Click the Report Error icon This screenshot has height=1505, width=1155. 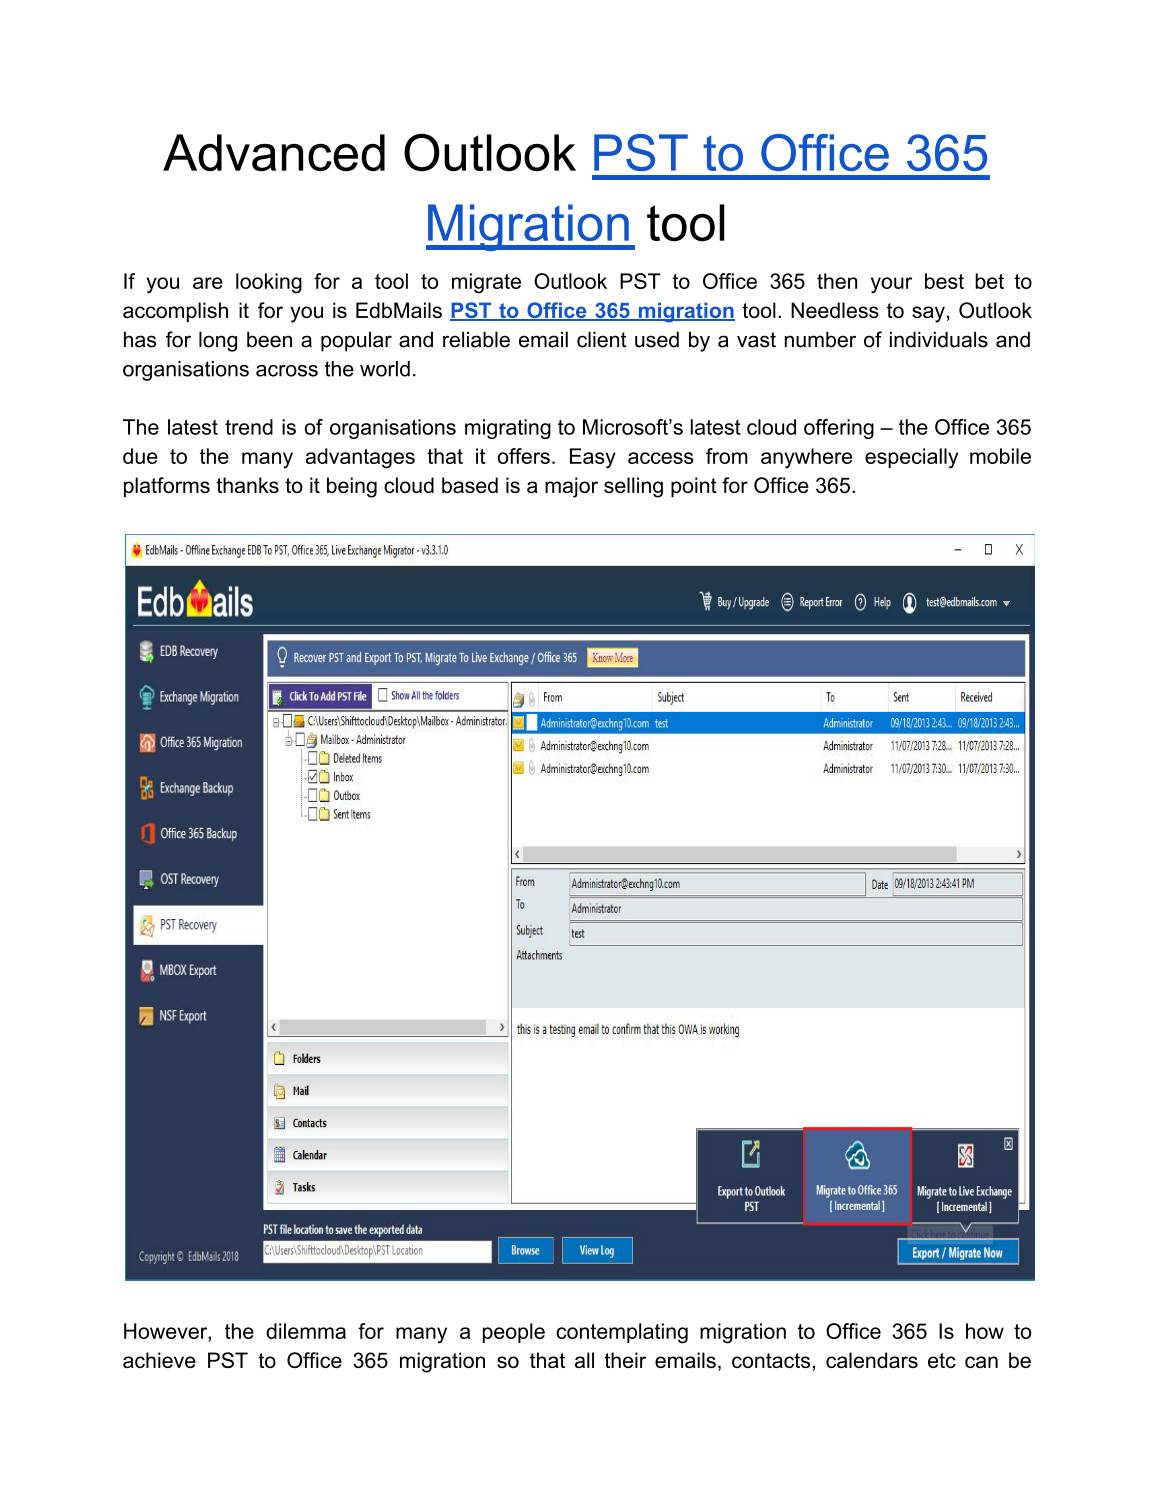[x=787, y=602]
